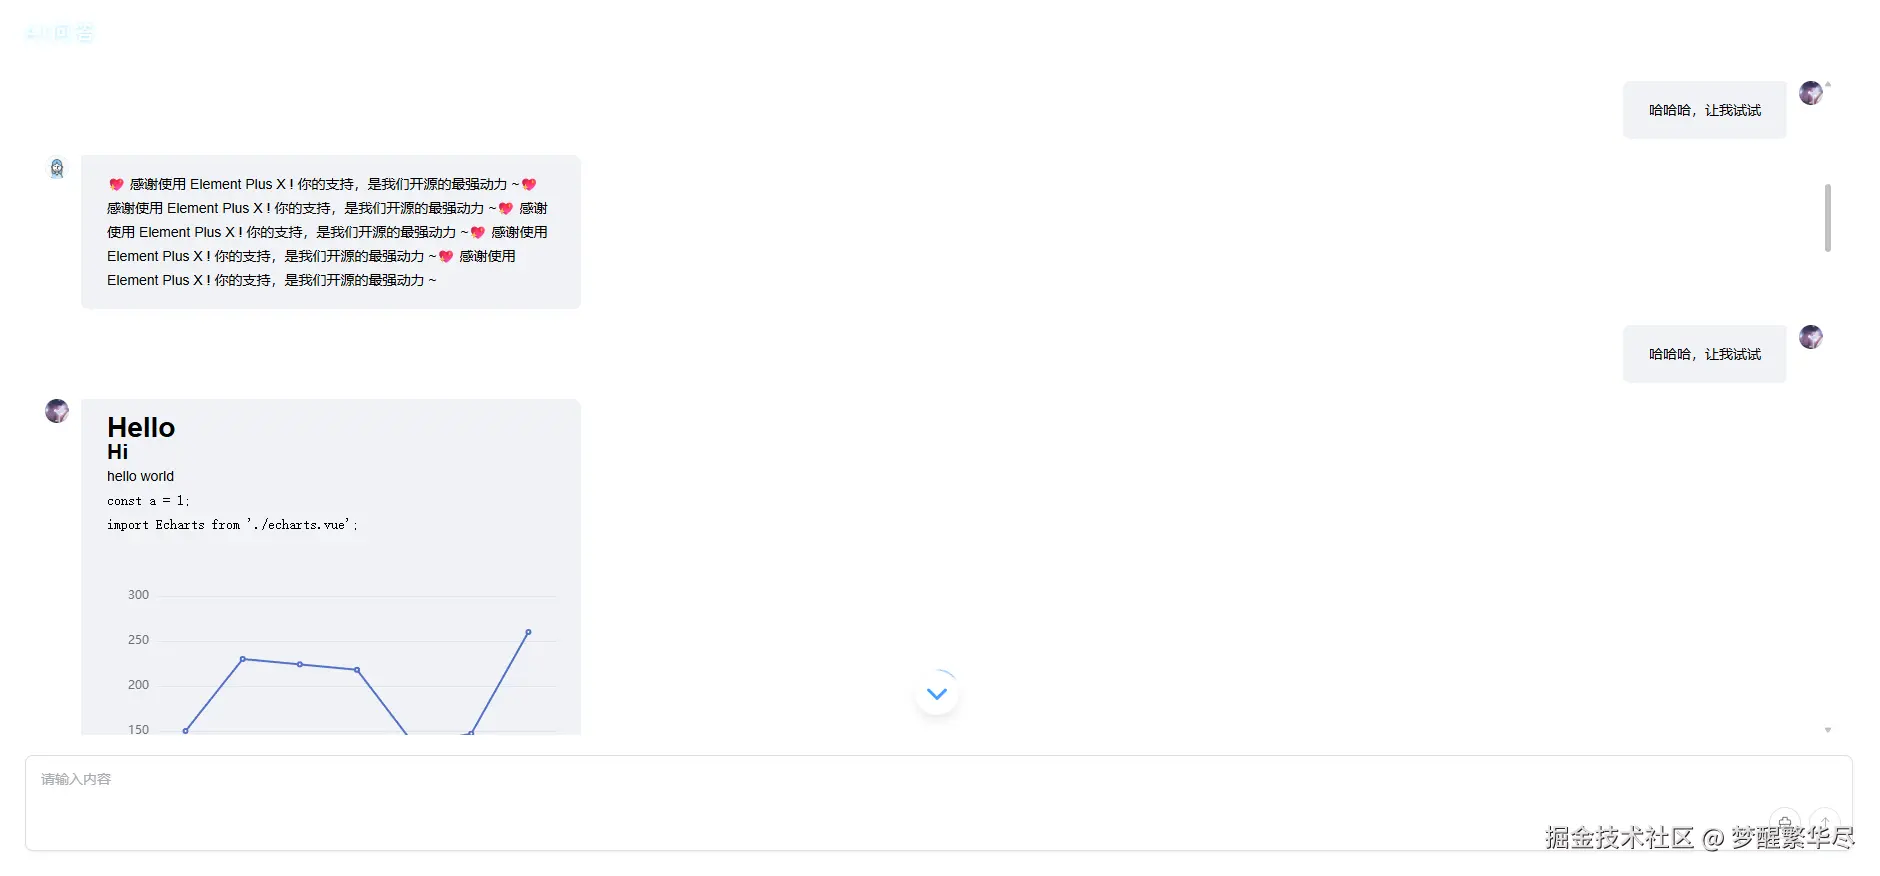The image size is (1880, 876).
Task: Click the second data point on the line chart
Action: click(243, 659)
